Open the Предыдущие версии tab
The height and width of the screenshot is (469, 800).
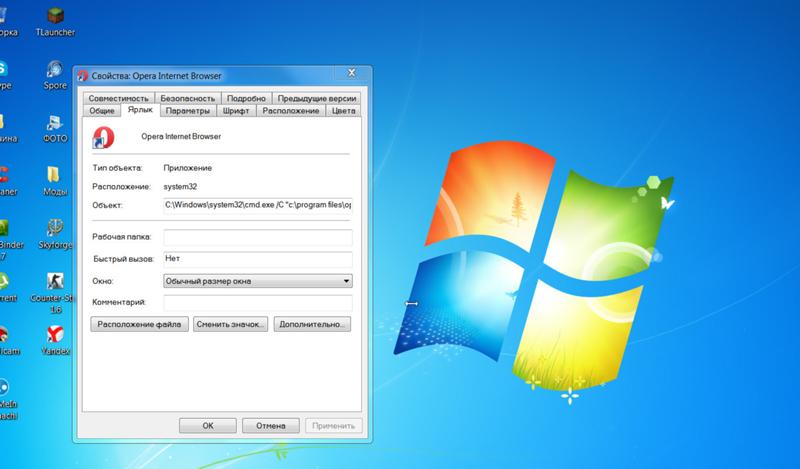316,98
